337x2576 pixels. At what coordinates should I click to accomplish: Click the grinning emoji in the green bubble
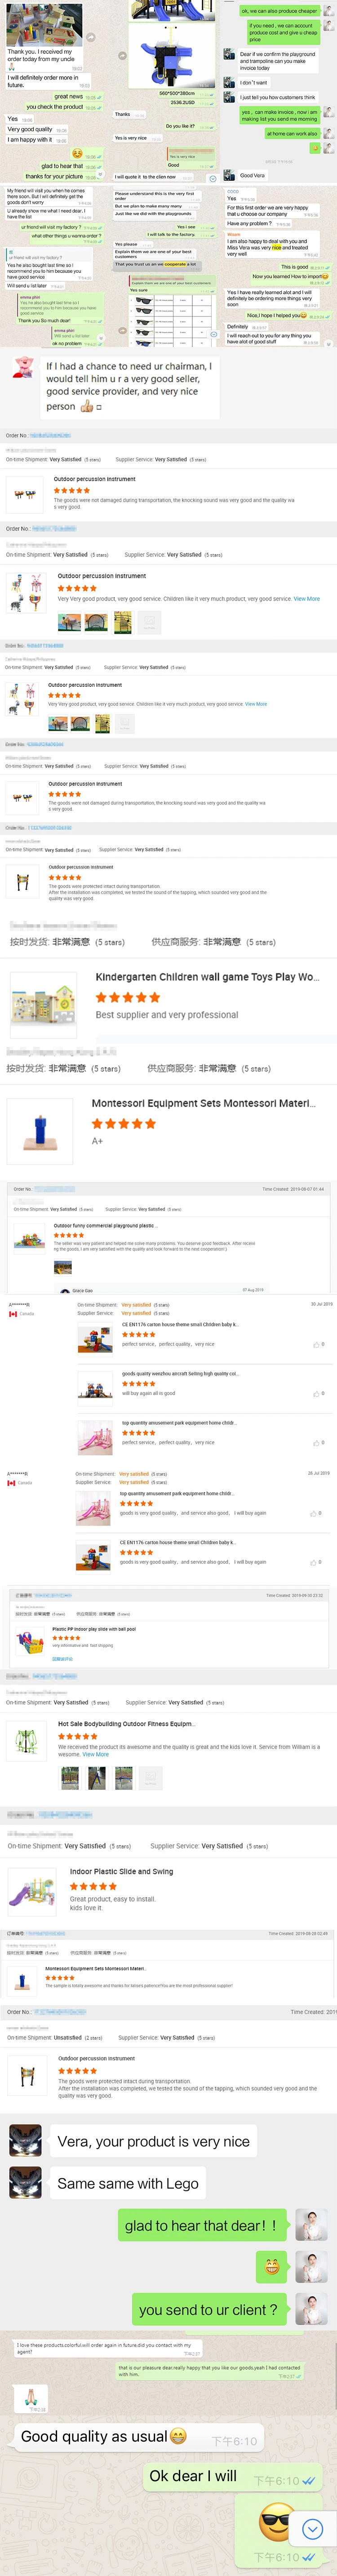271,2265
